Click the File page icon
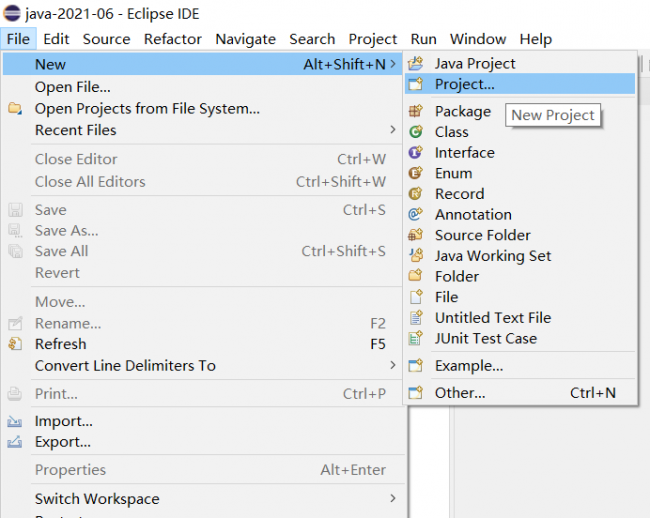Image resolution: width=650 pixels, height=518 pixels. pos(415,297)
